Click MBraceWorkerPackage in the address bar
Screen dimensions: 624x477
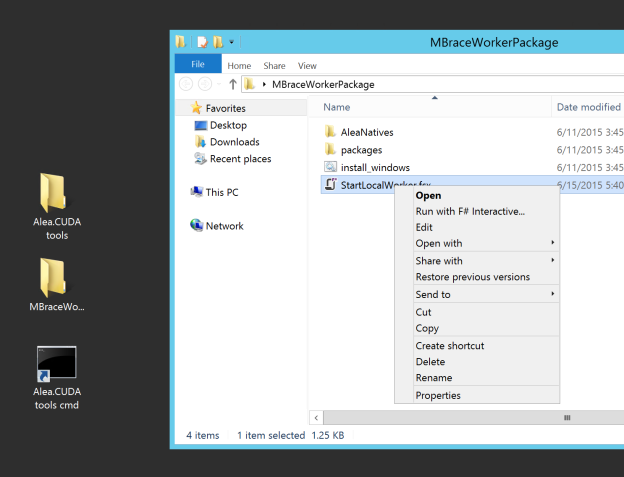click(x=323, y=84)
